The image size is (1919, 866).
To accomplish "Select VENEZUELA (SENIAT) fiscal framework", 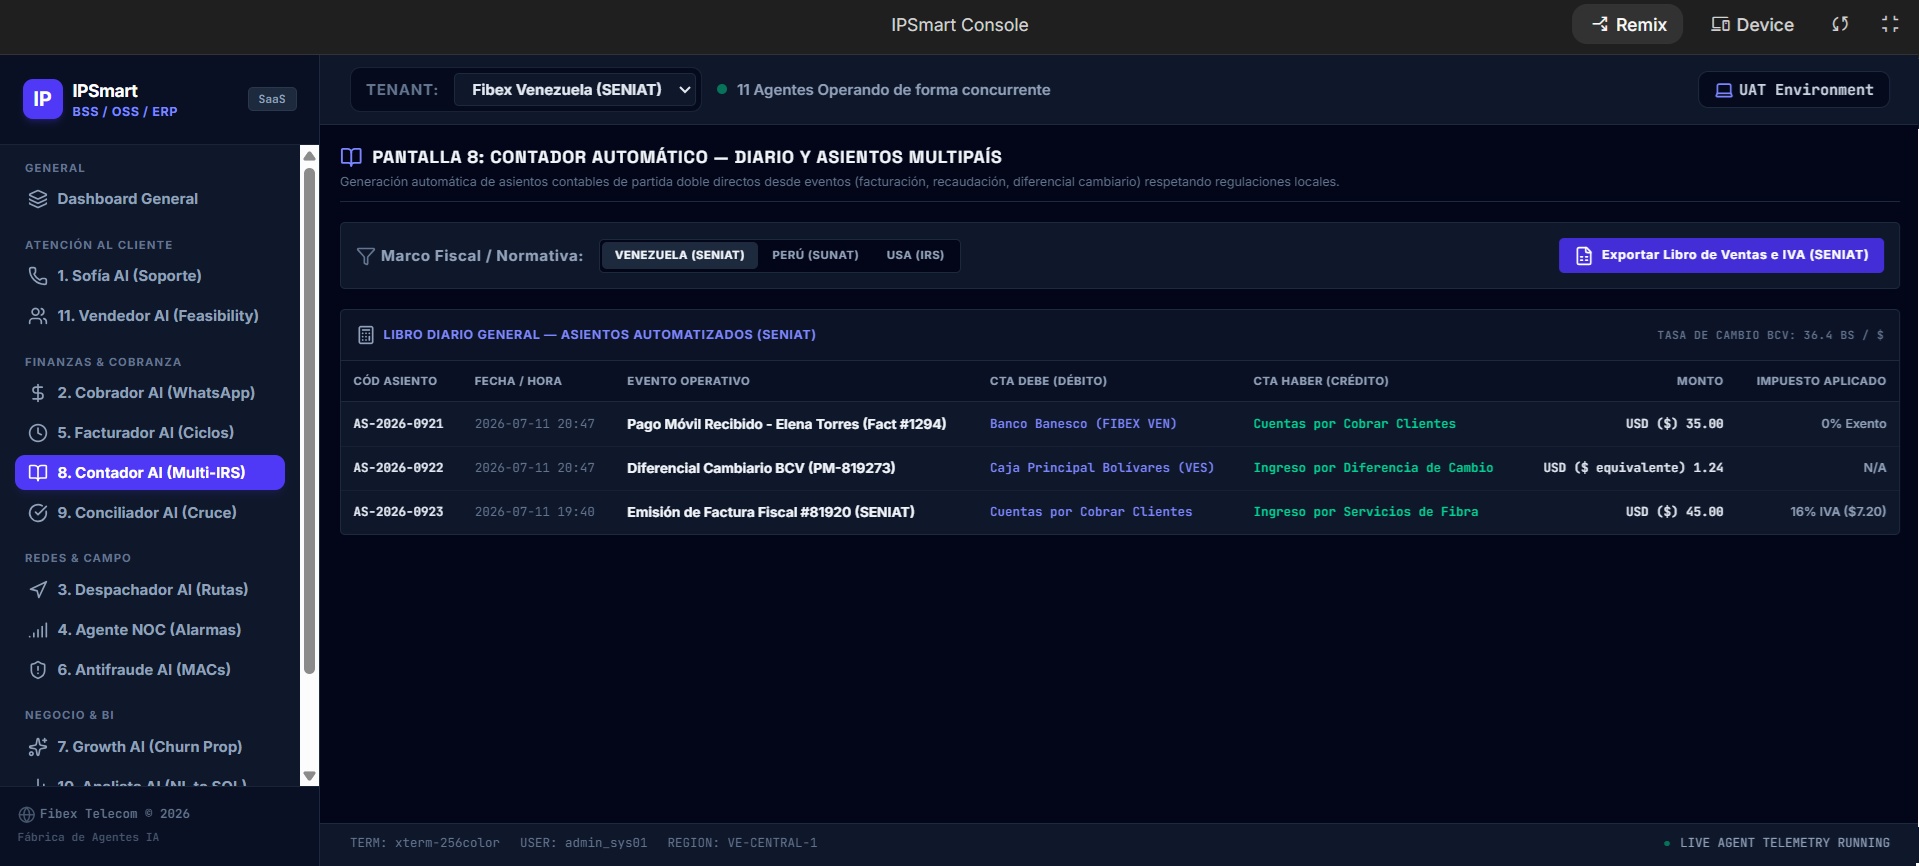I will 679,255.
